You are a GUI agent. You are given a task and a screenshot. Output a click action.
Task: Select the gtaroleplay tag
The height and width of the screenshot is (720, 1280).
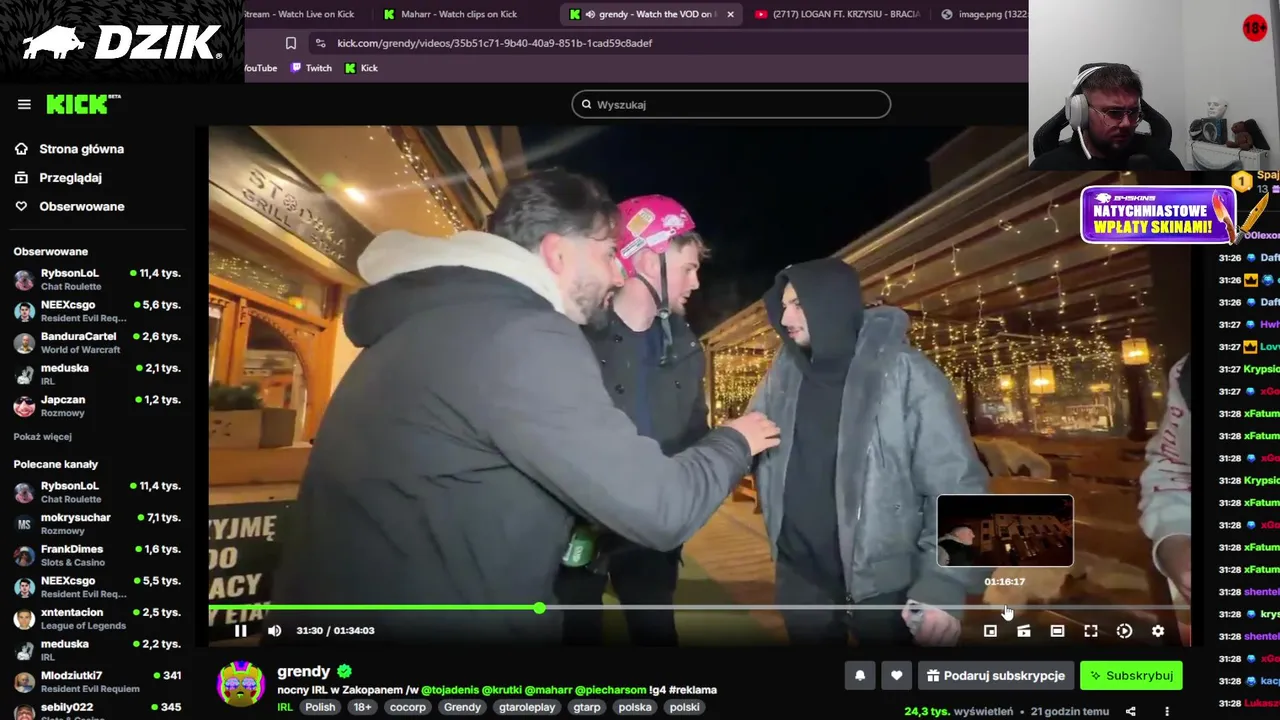(527, 707)
